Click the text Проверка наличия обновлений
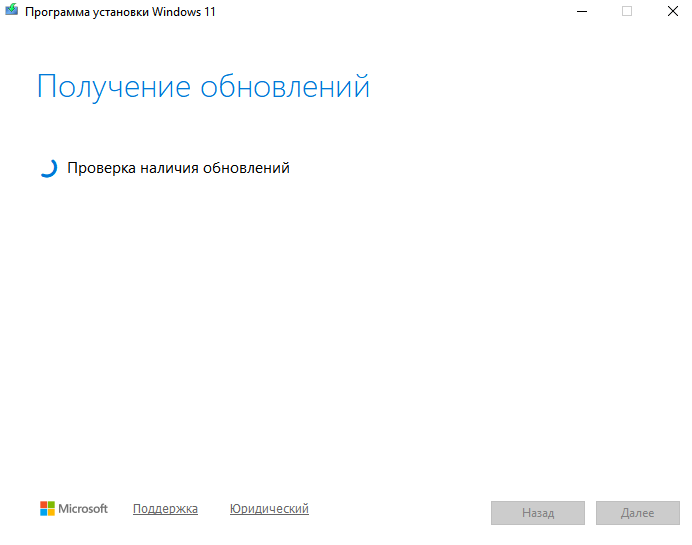This screenshot has width=692, height=545. tap(178, 168)
